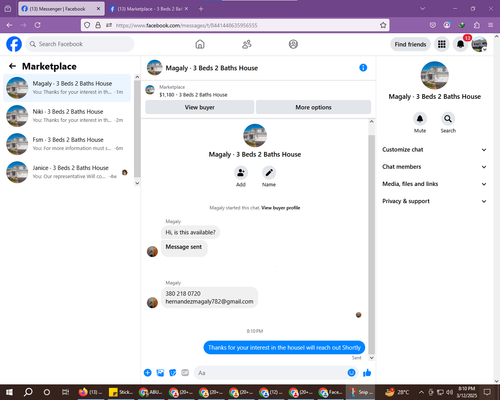The width and height of the screenshot is (500, 400).
Task: Click the 'Hi, is this available?' message
Action: tap(190, 232)
